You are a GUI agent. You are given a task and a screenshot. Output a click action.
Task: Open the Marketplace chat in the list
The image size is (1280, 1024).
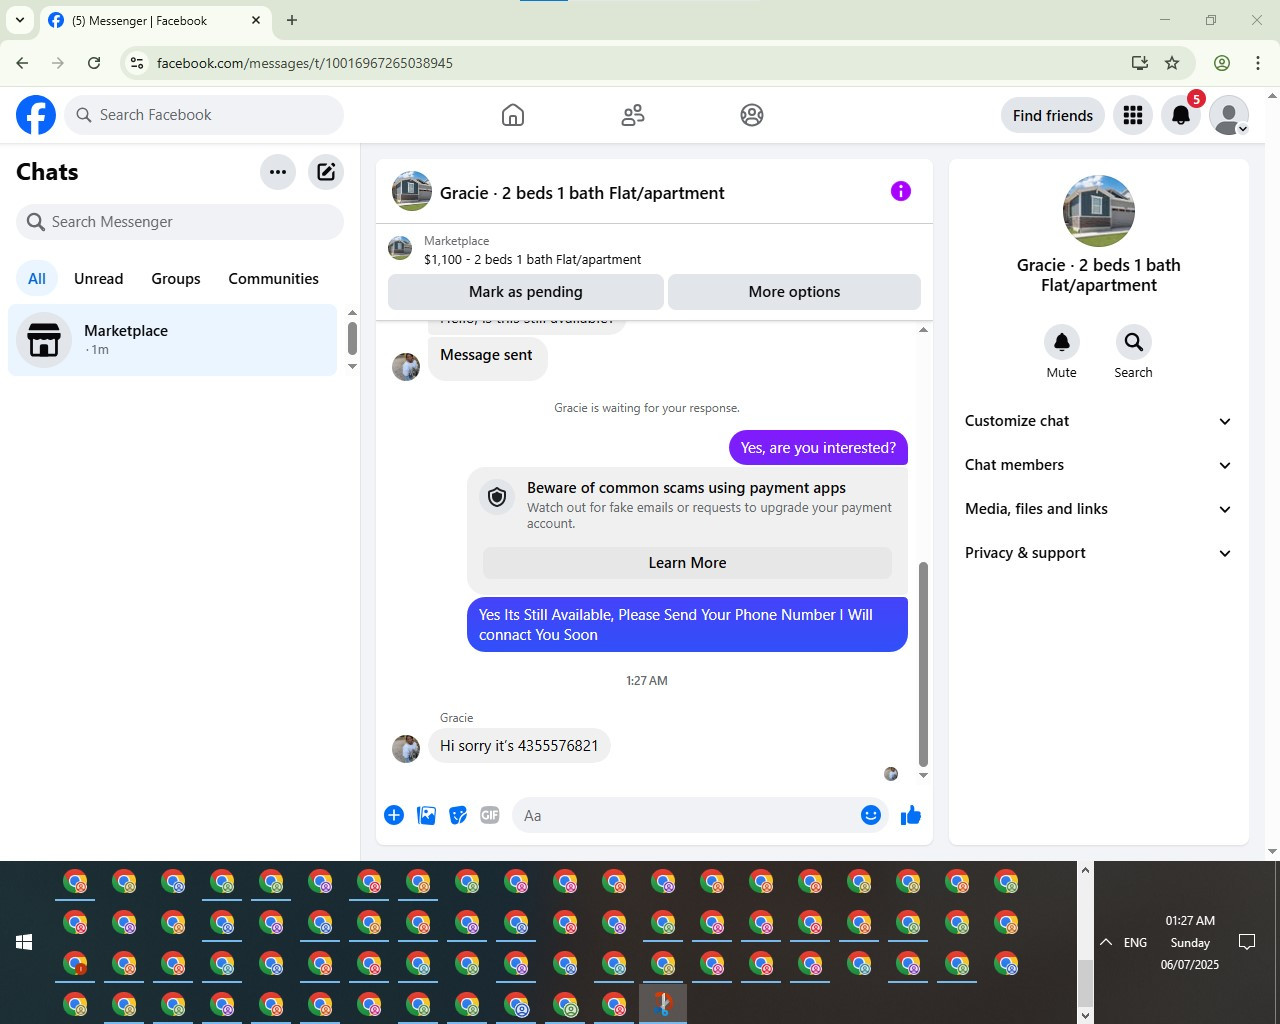[172, 340]
